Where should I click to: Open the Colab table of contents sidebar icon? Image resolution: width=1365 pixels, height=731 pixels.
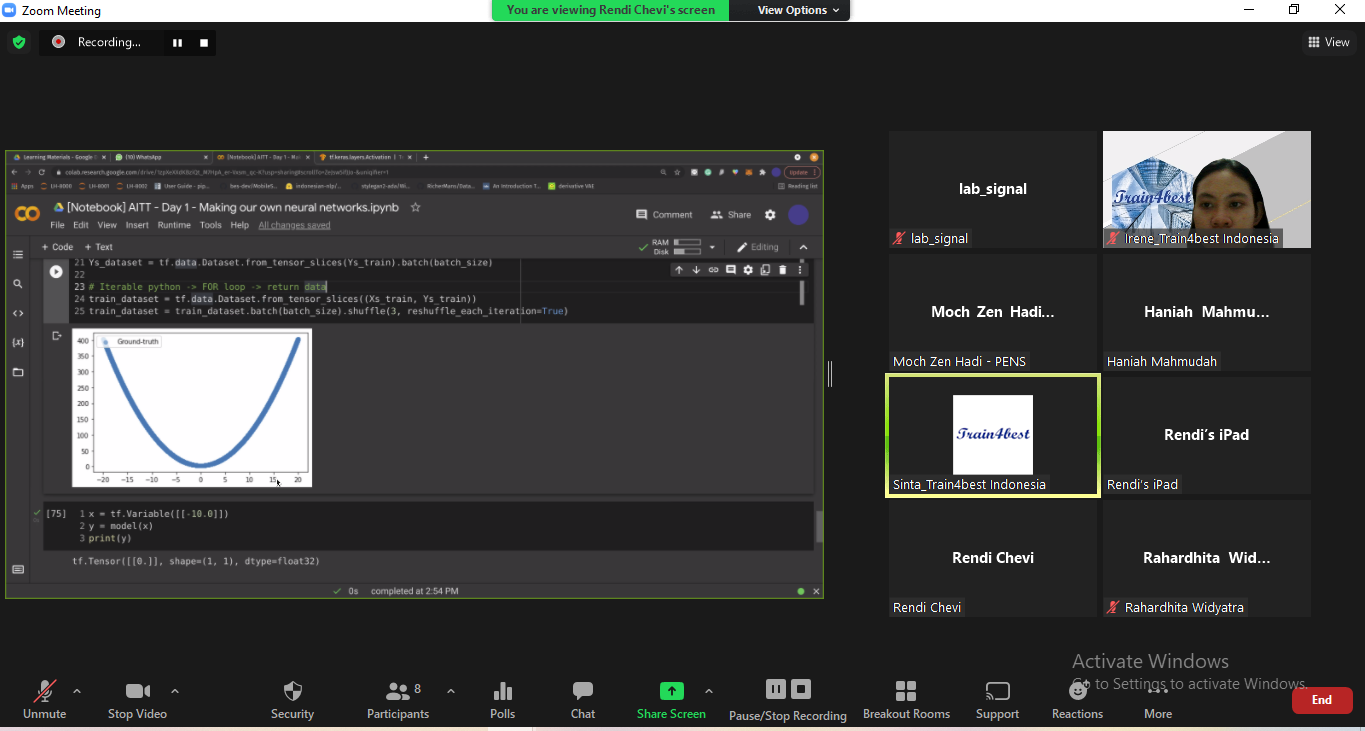coord(18,255)
